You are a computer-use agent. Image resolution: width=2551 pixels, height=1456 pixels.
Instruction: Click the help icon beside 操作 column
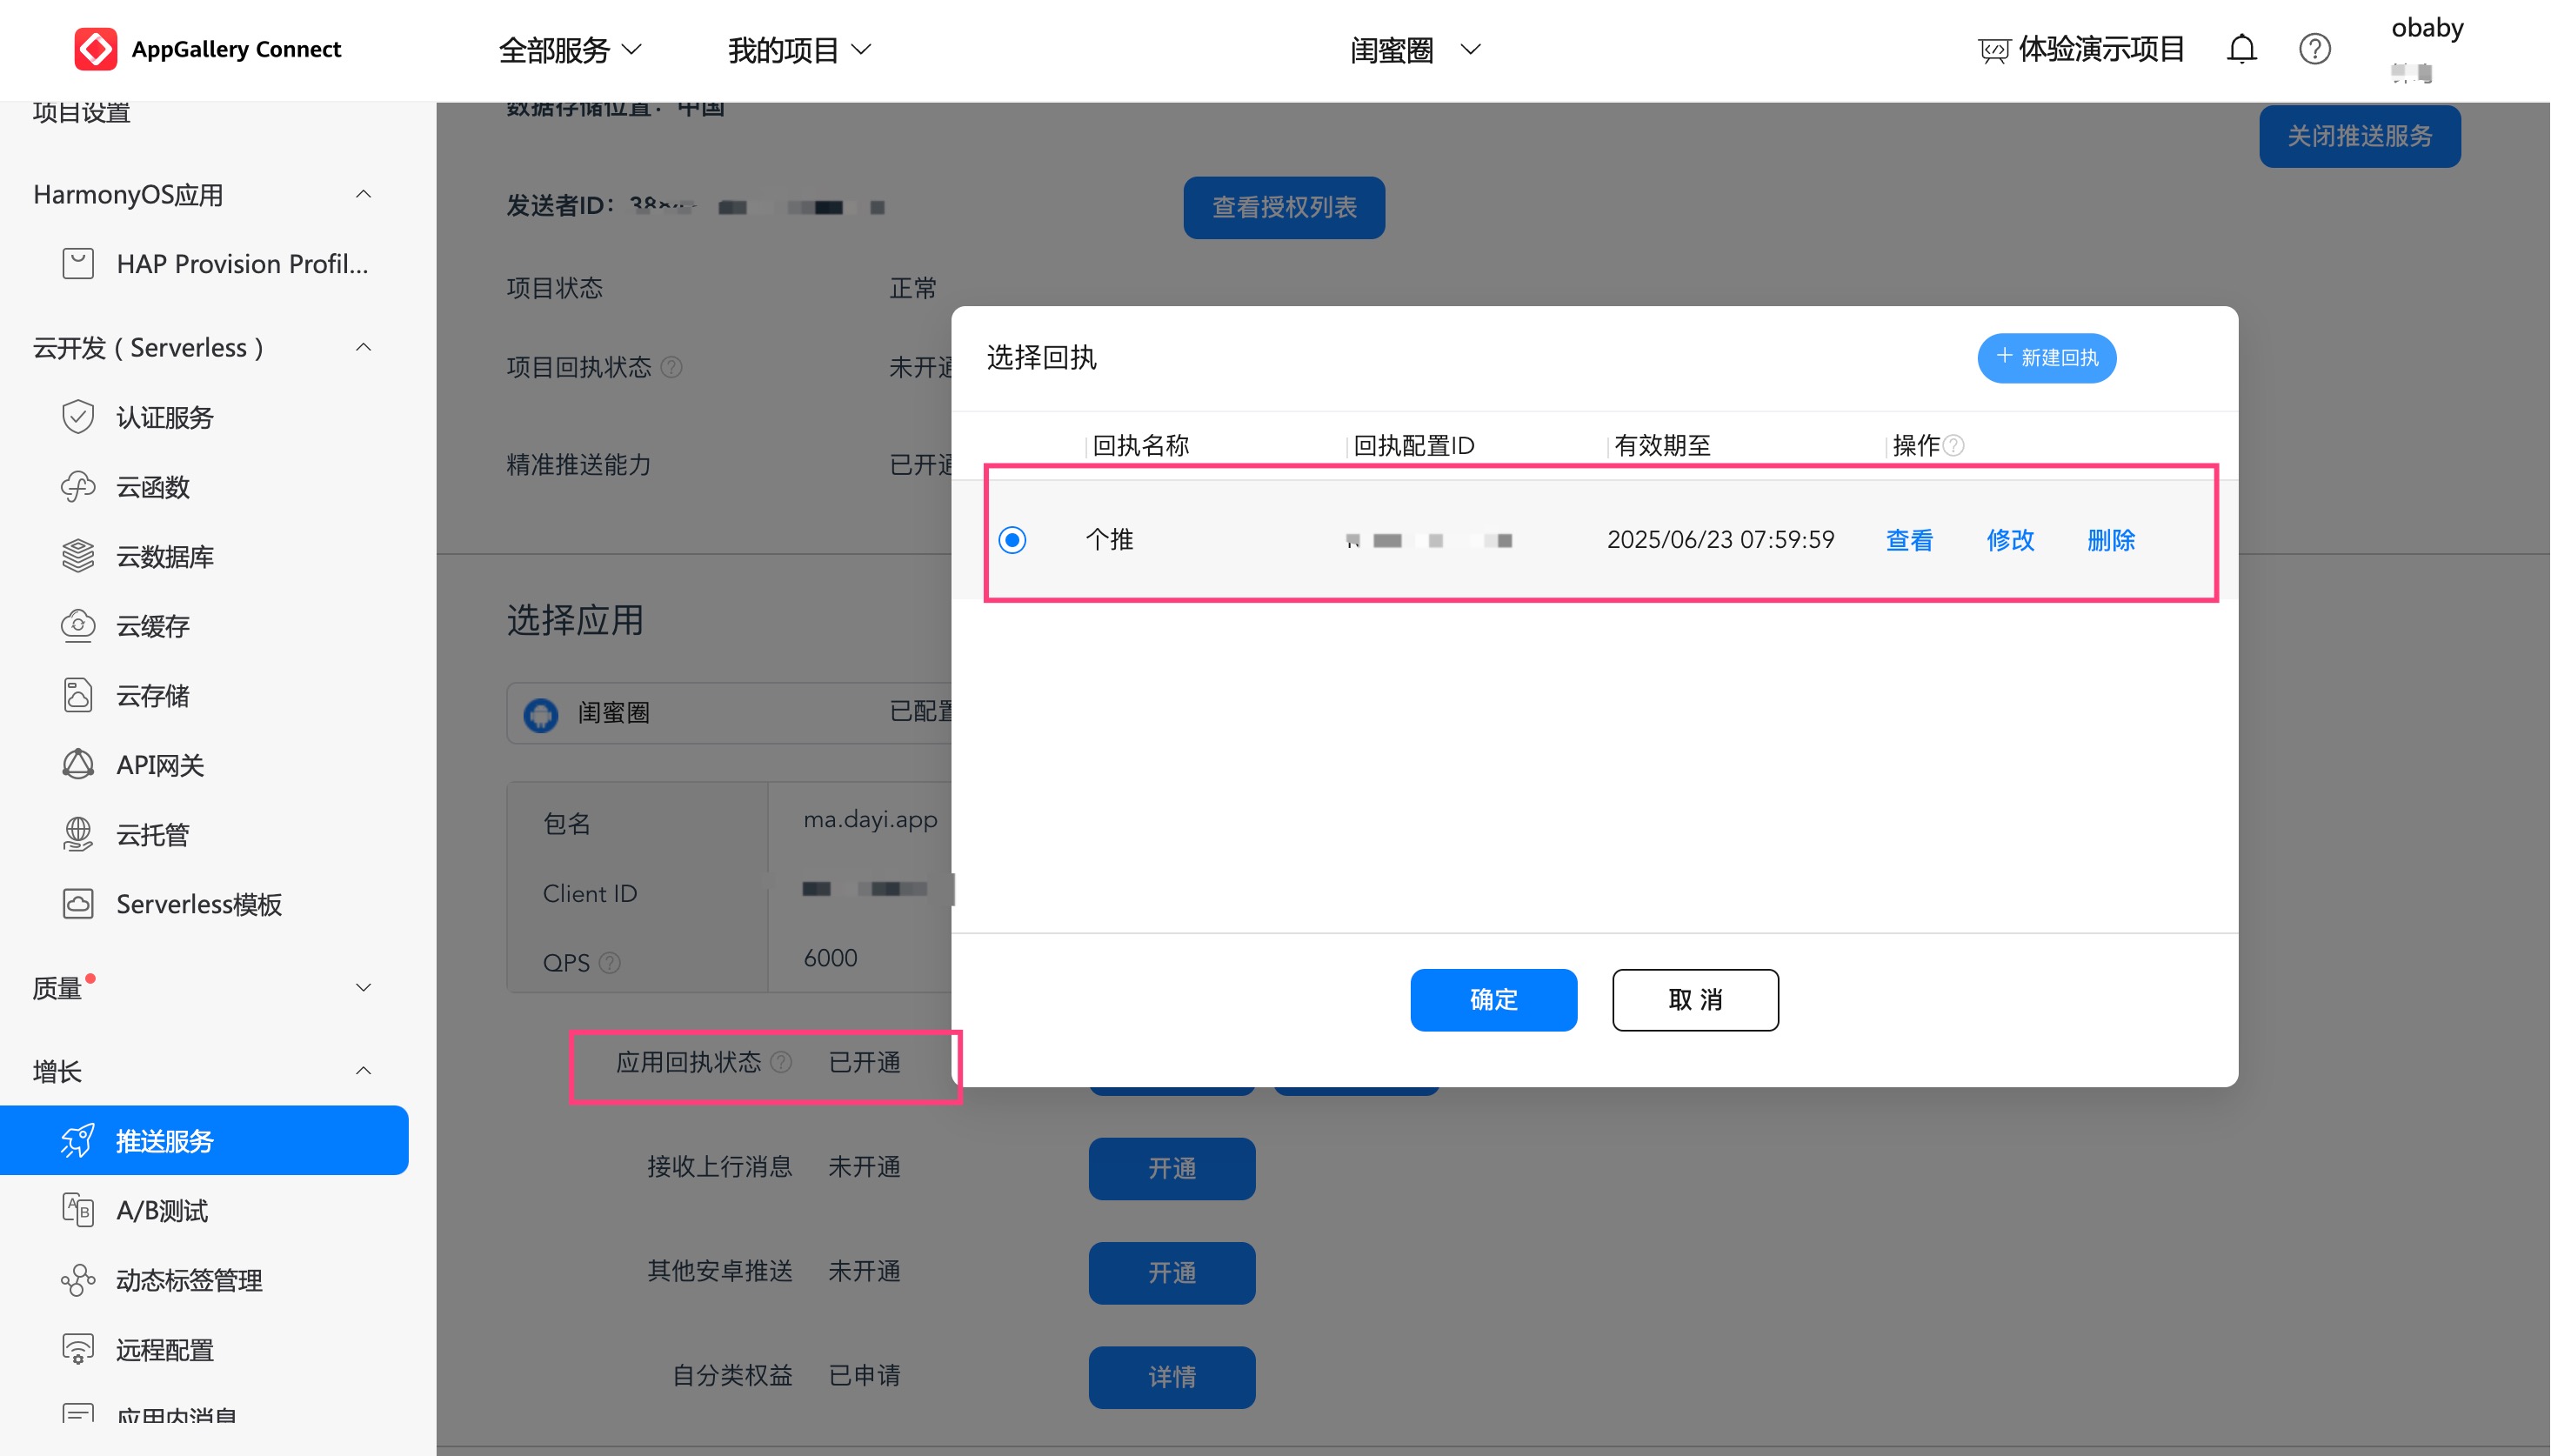coord(1954,445)
